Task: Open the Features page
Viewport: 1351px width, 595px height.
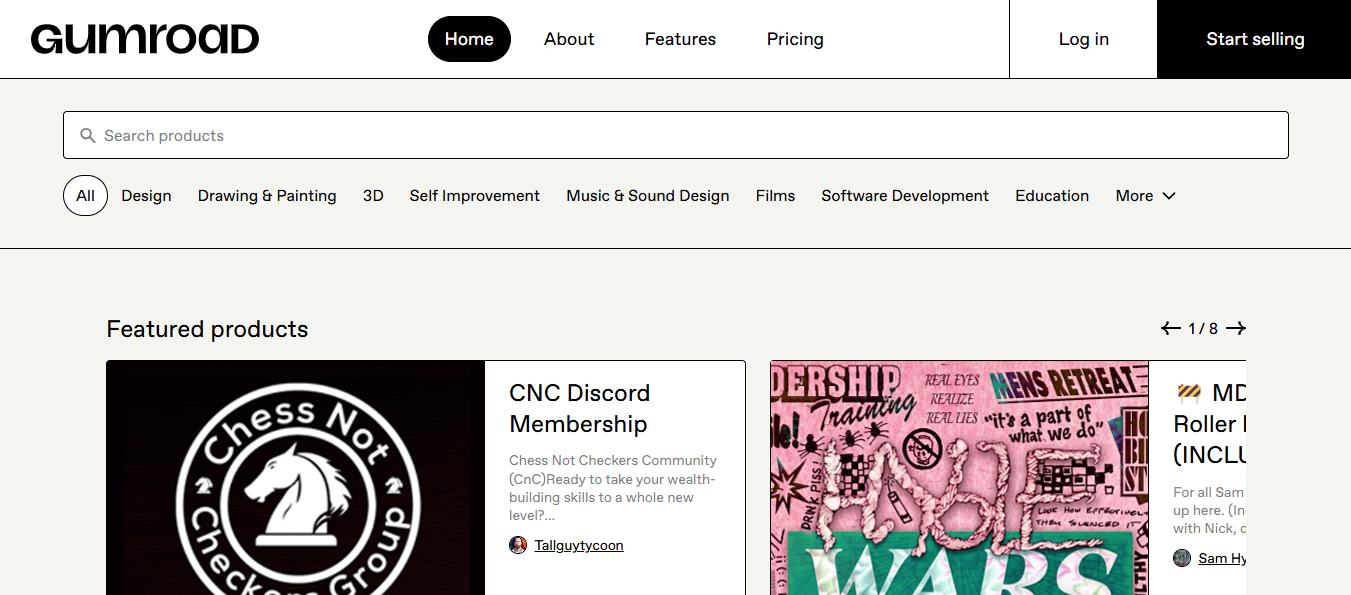Action: [680, 39]
